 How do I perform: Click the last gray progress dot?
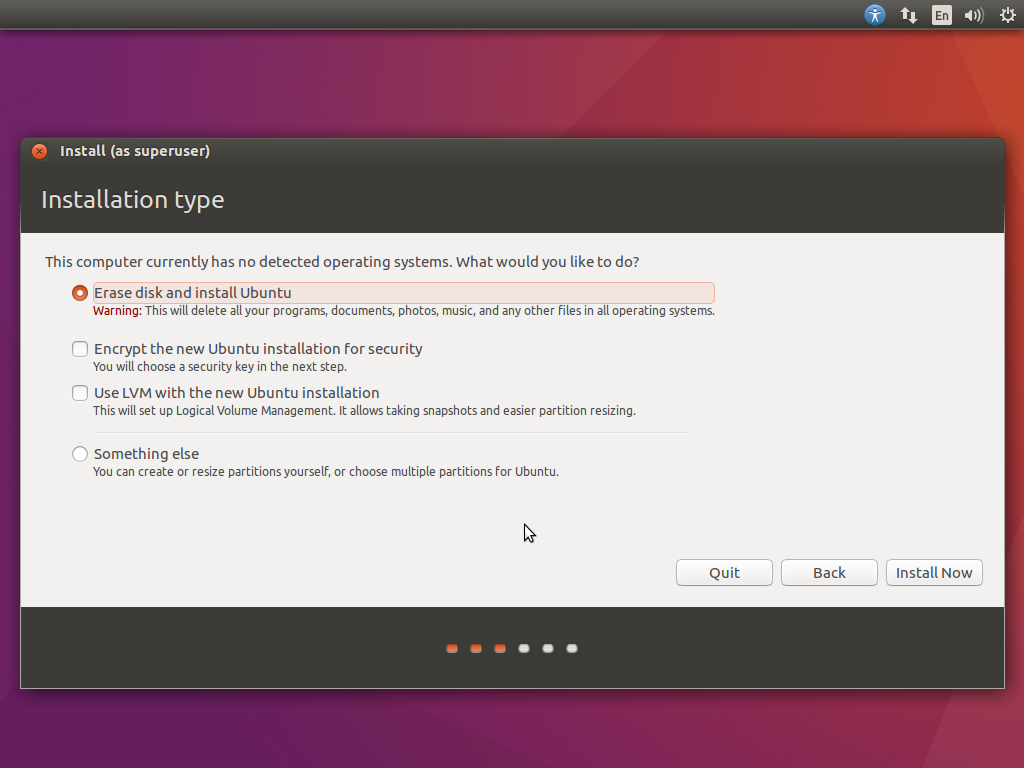click(x=572, y=648)
